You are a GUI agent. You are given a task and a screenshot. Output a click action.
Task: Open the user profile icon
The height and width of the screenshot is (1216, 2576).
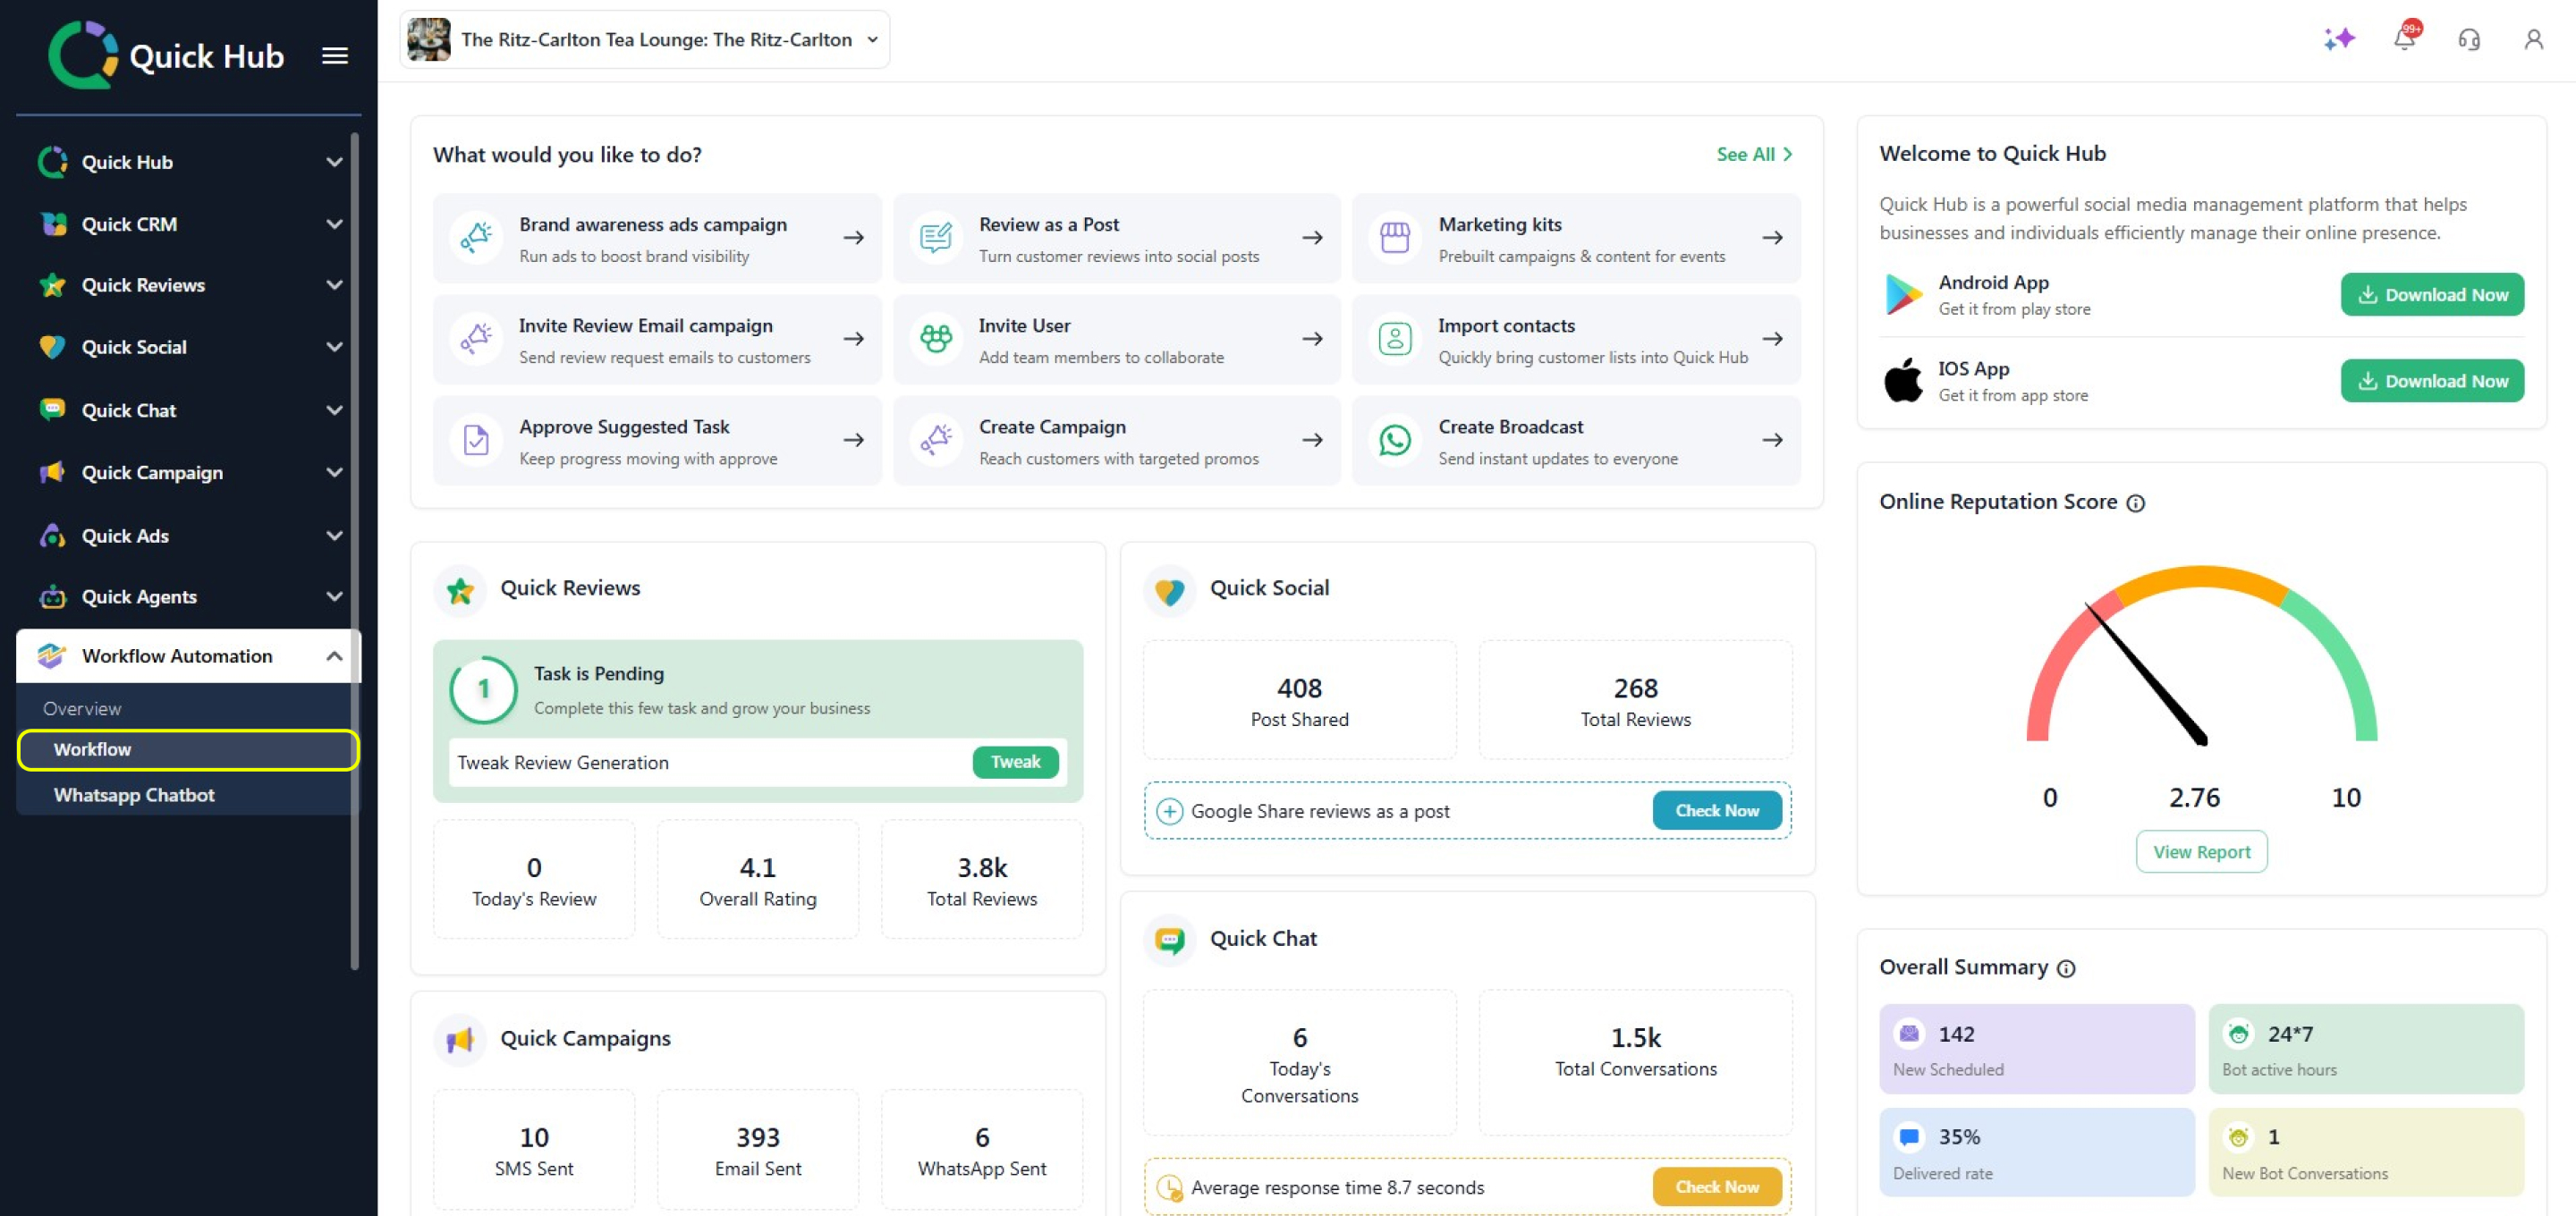pyautogui.click(x=2532, y=40)
